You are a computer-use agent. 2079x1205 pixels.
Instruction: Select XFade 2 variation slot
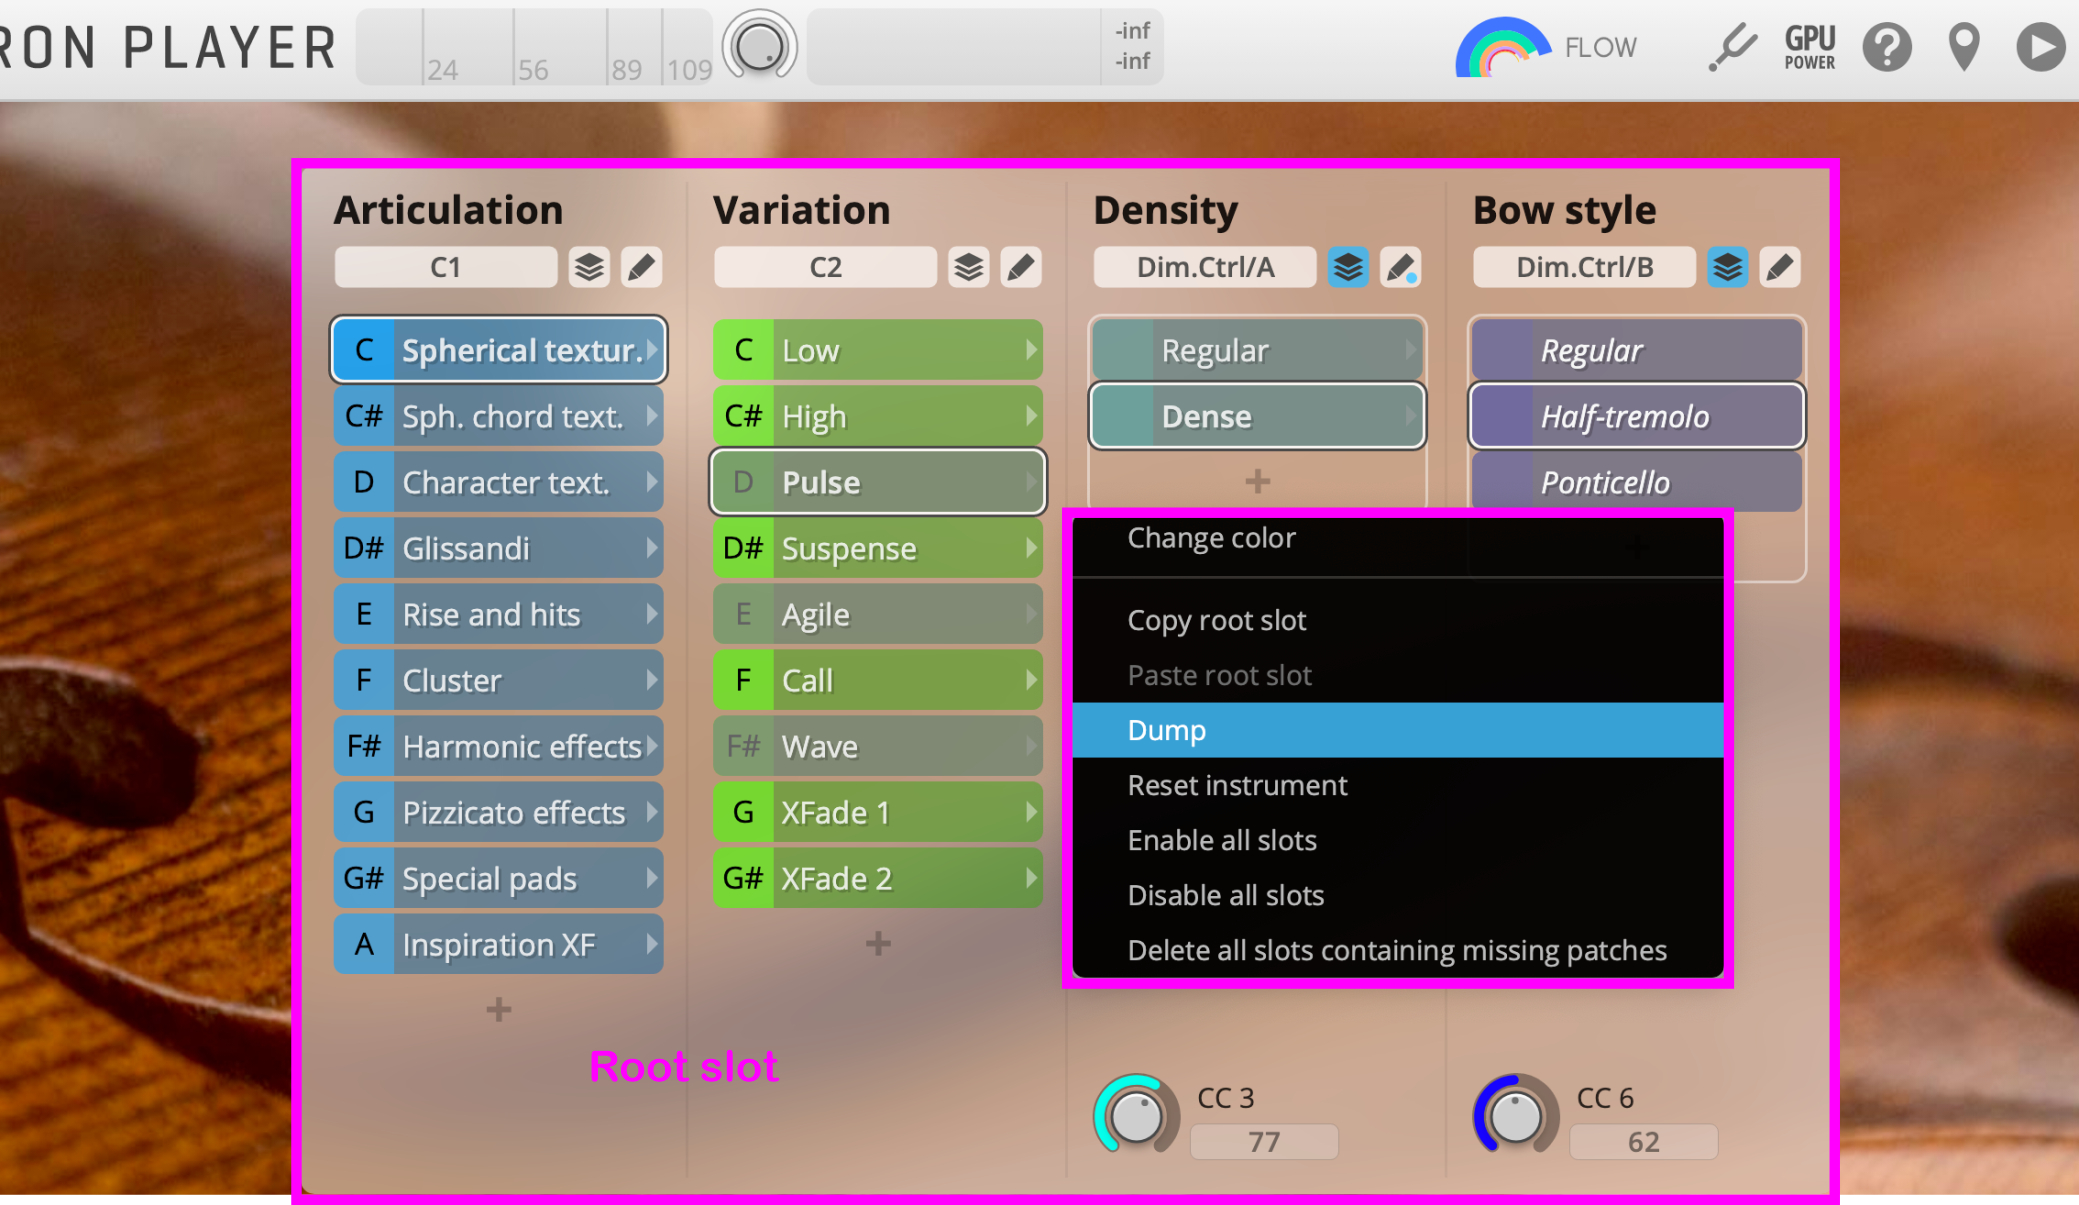tap(878, 878)
